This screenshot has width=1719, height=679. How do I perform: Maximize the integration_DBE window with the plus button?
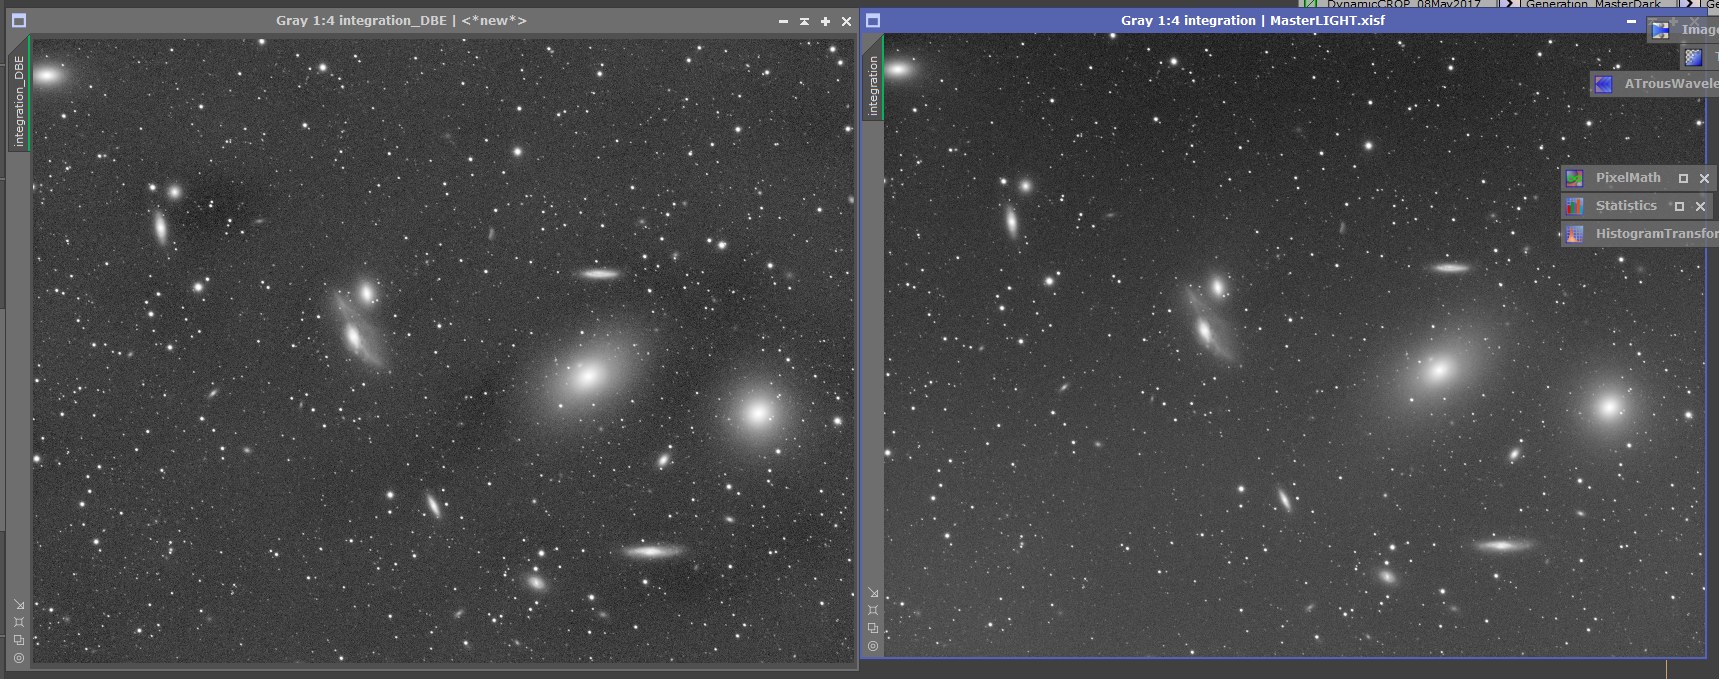825,21
